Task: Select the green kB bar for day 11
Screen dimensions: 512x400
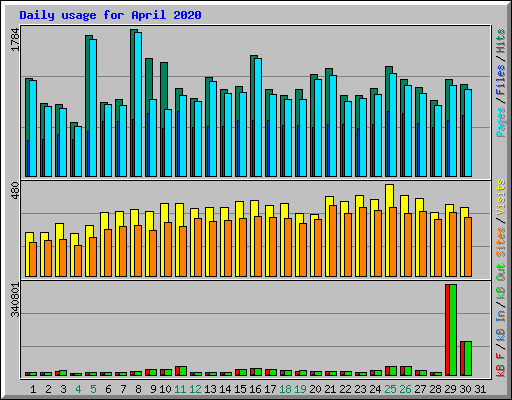Action: (183, 371)
